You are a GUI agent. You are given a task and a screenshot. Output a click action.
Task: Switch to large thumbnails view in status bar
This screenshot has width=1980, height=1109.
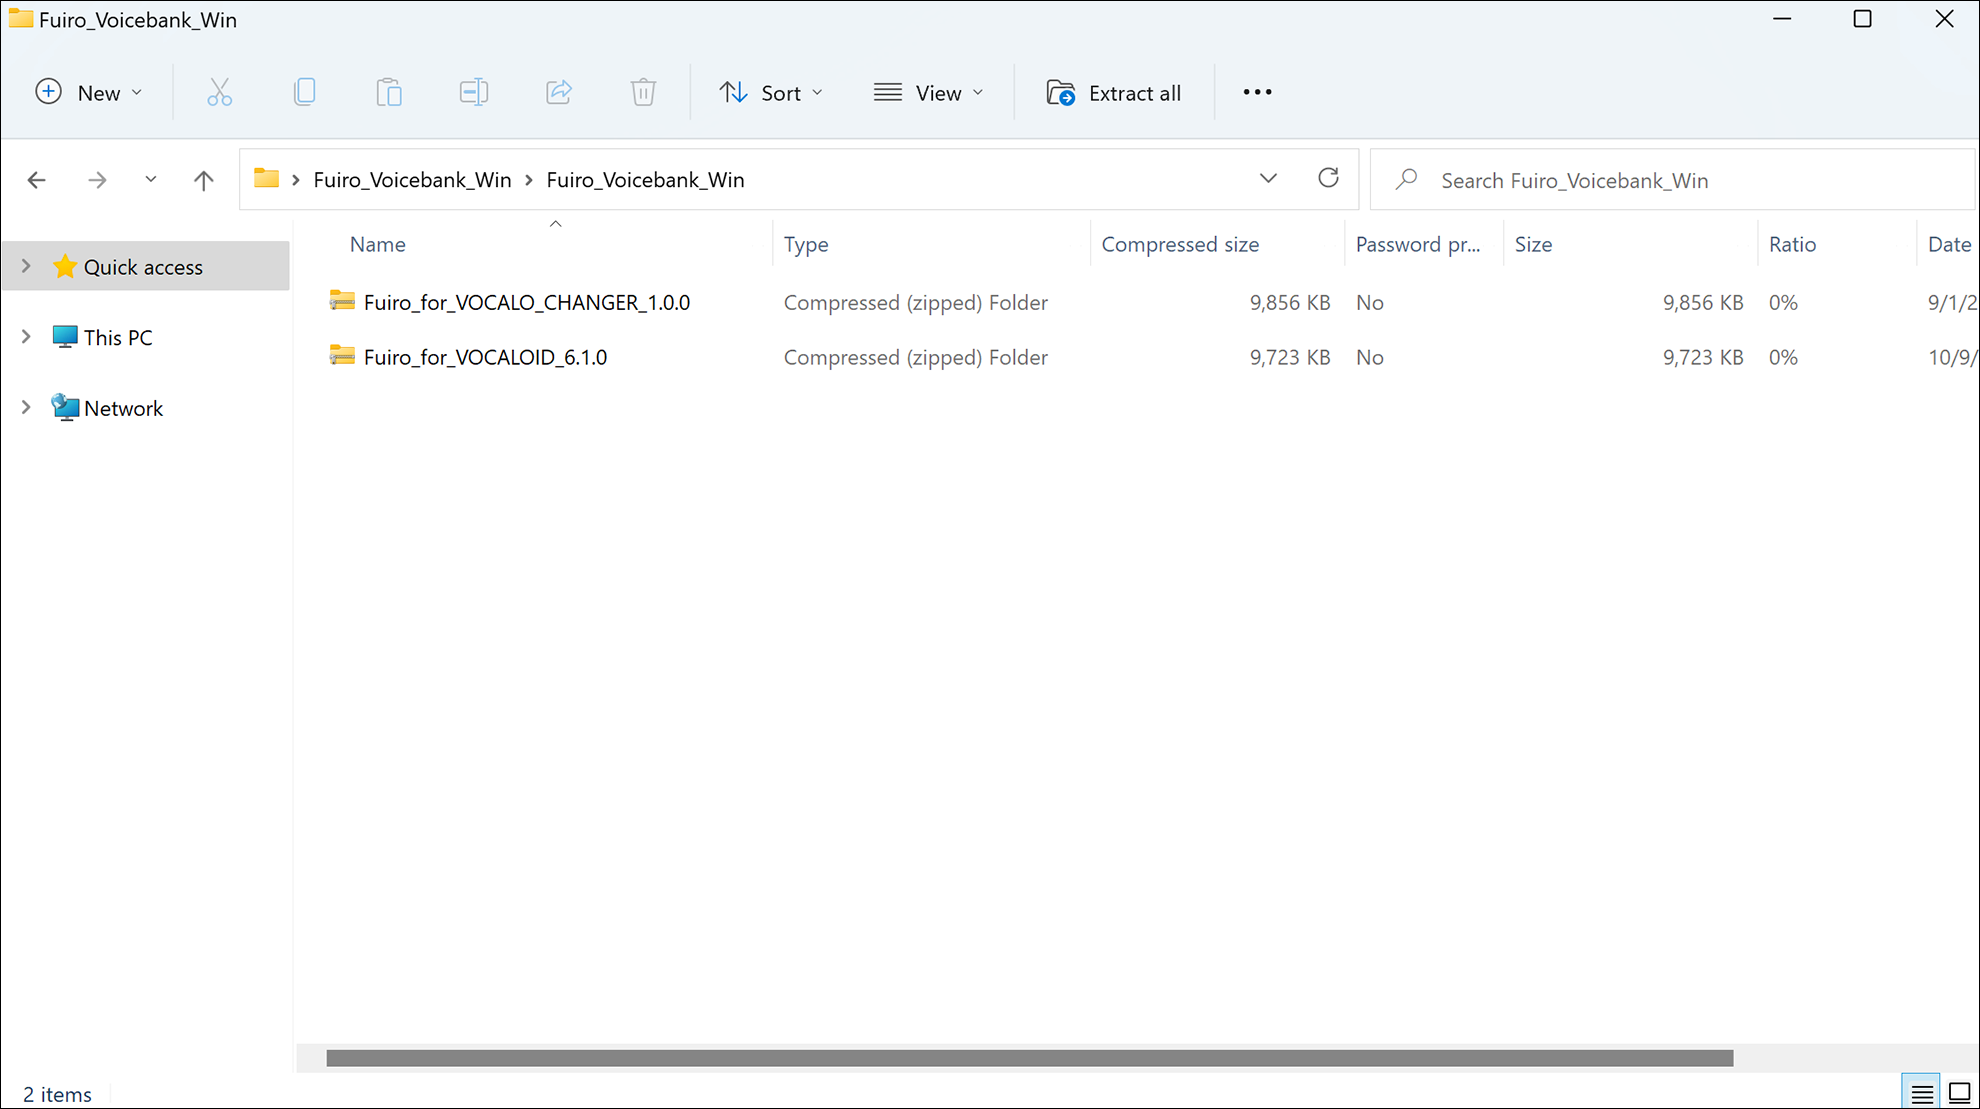(x=1958, y=1092)
